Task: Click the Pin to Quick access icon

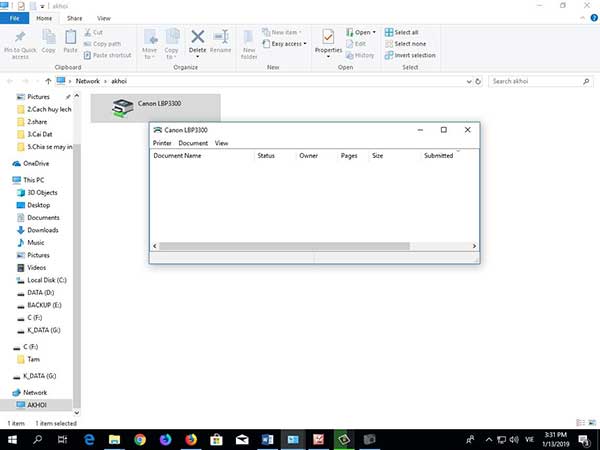Action: (20, 37)
